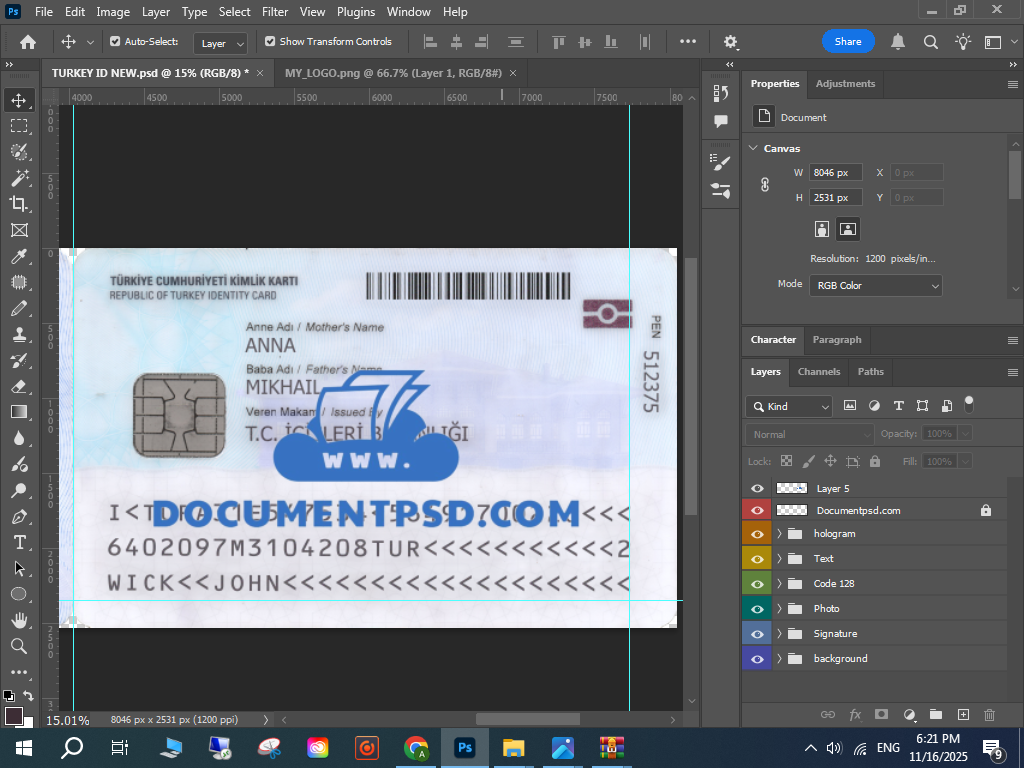The height and width of the screenshot is (768, 1024).
Task: Click the delete layer trash icon
Action: click(x=989, y=714)
